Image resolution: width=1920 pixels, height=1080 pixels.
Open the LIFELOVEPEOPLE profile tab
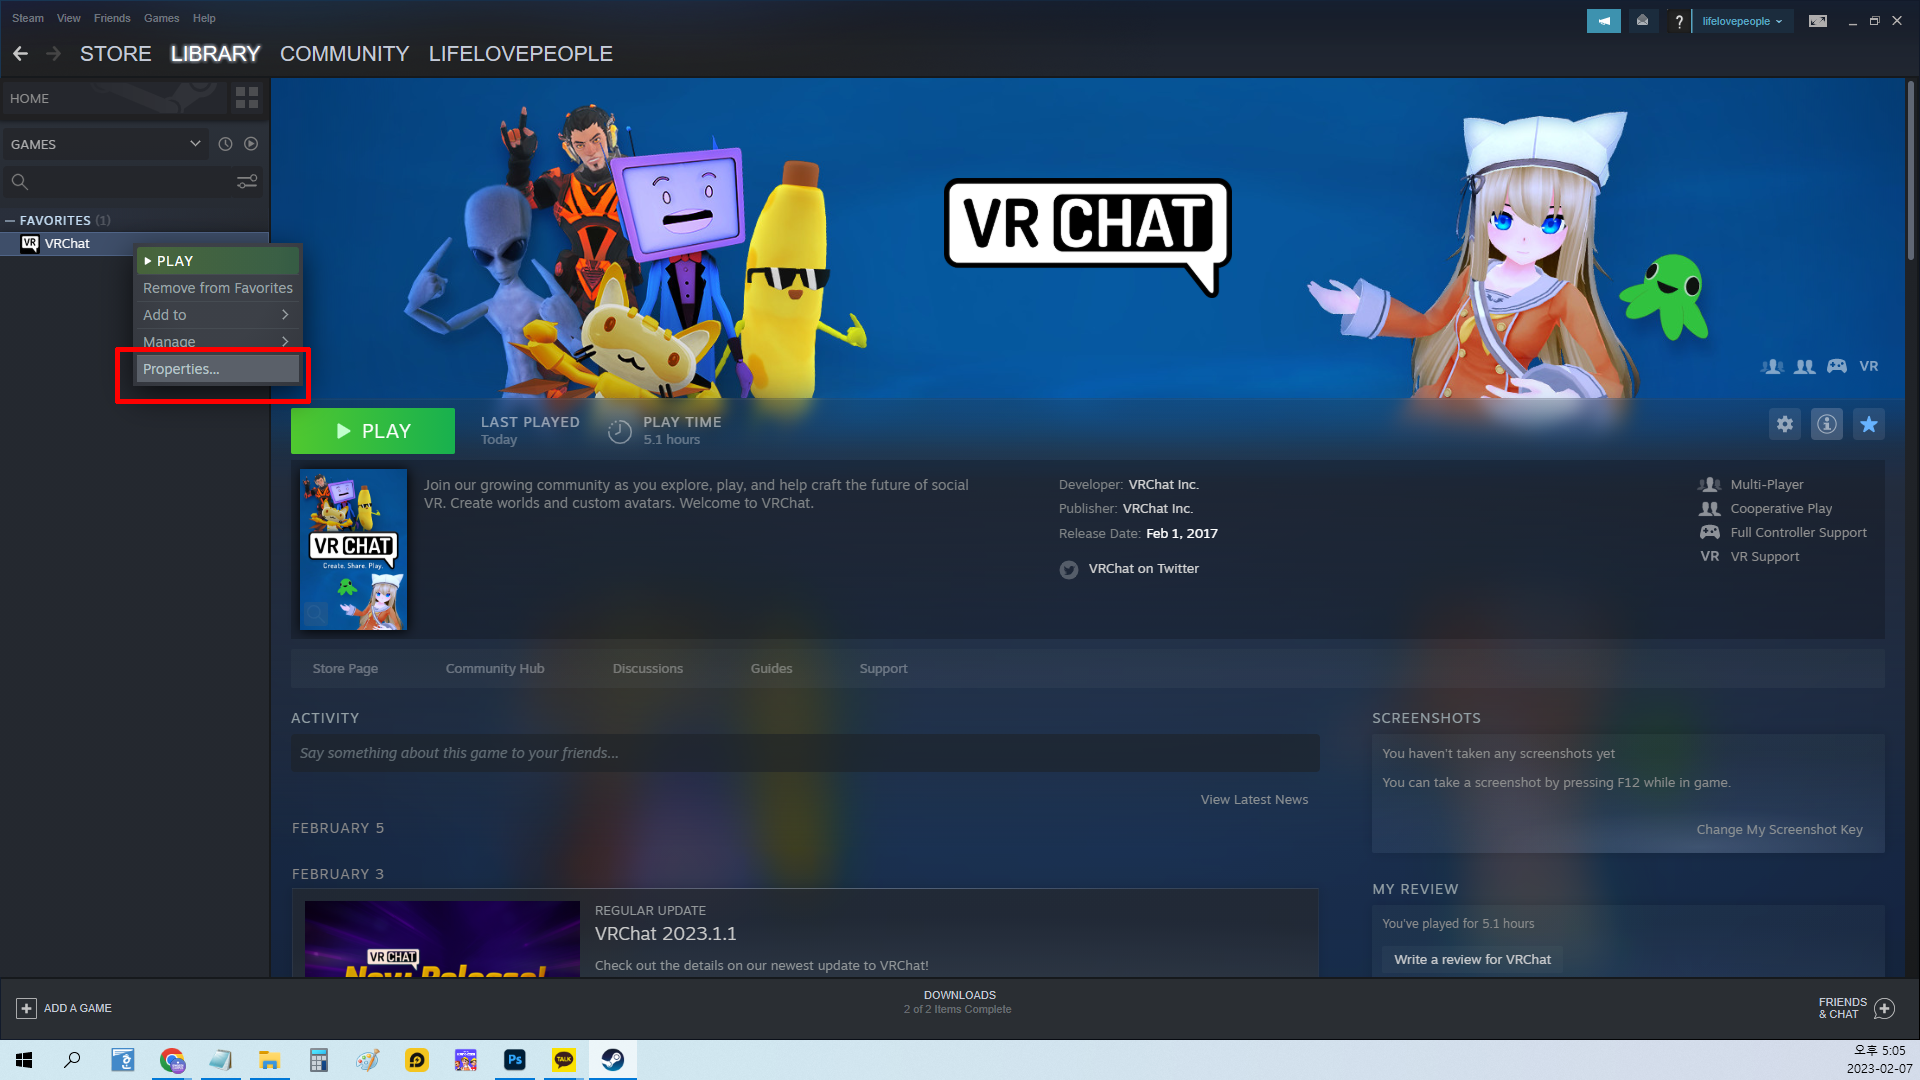point(521,54)
